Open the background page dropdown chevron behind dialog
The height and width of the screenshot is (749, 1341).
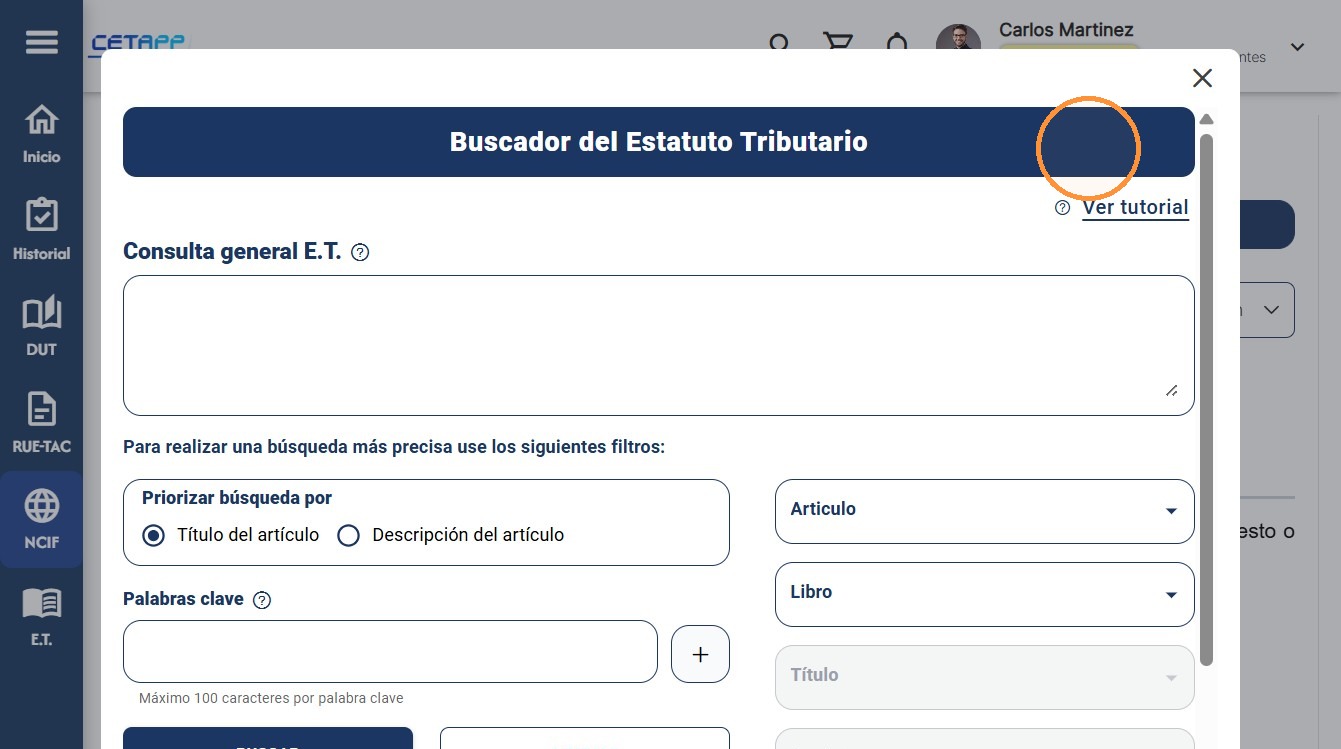pyautogui.click(x=1271, y=310)
